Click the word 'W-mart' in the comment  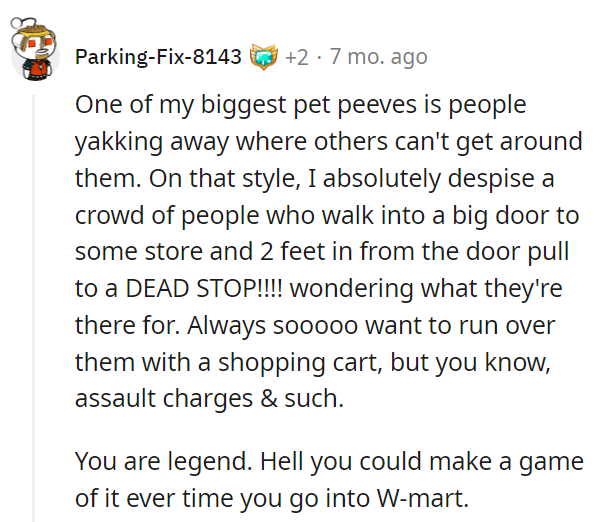[422, 498]
